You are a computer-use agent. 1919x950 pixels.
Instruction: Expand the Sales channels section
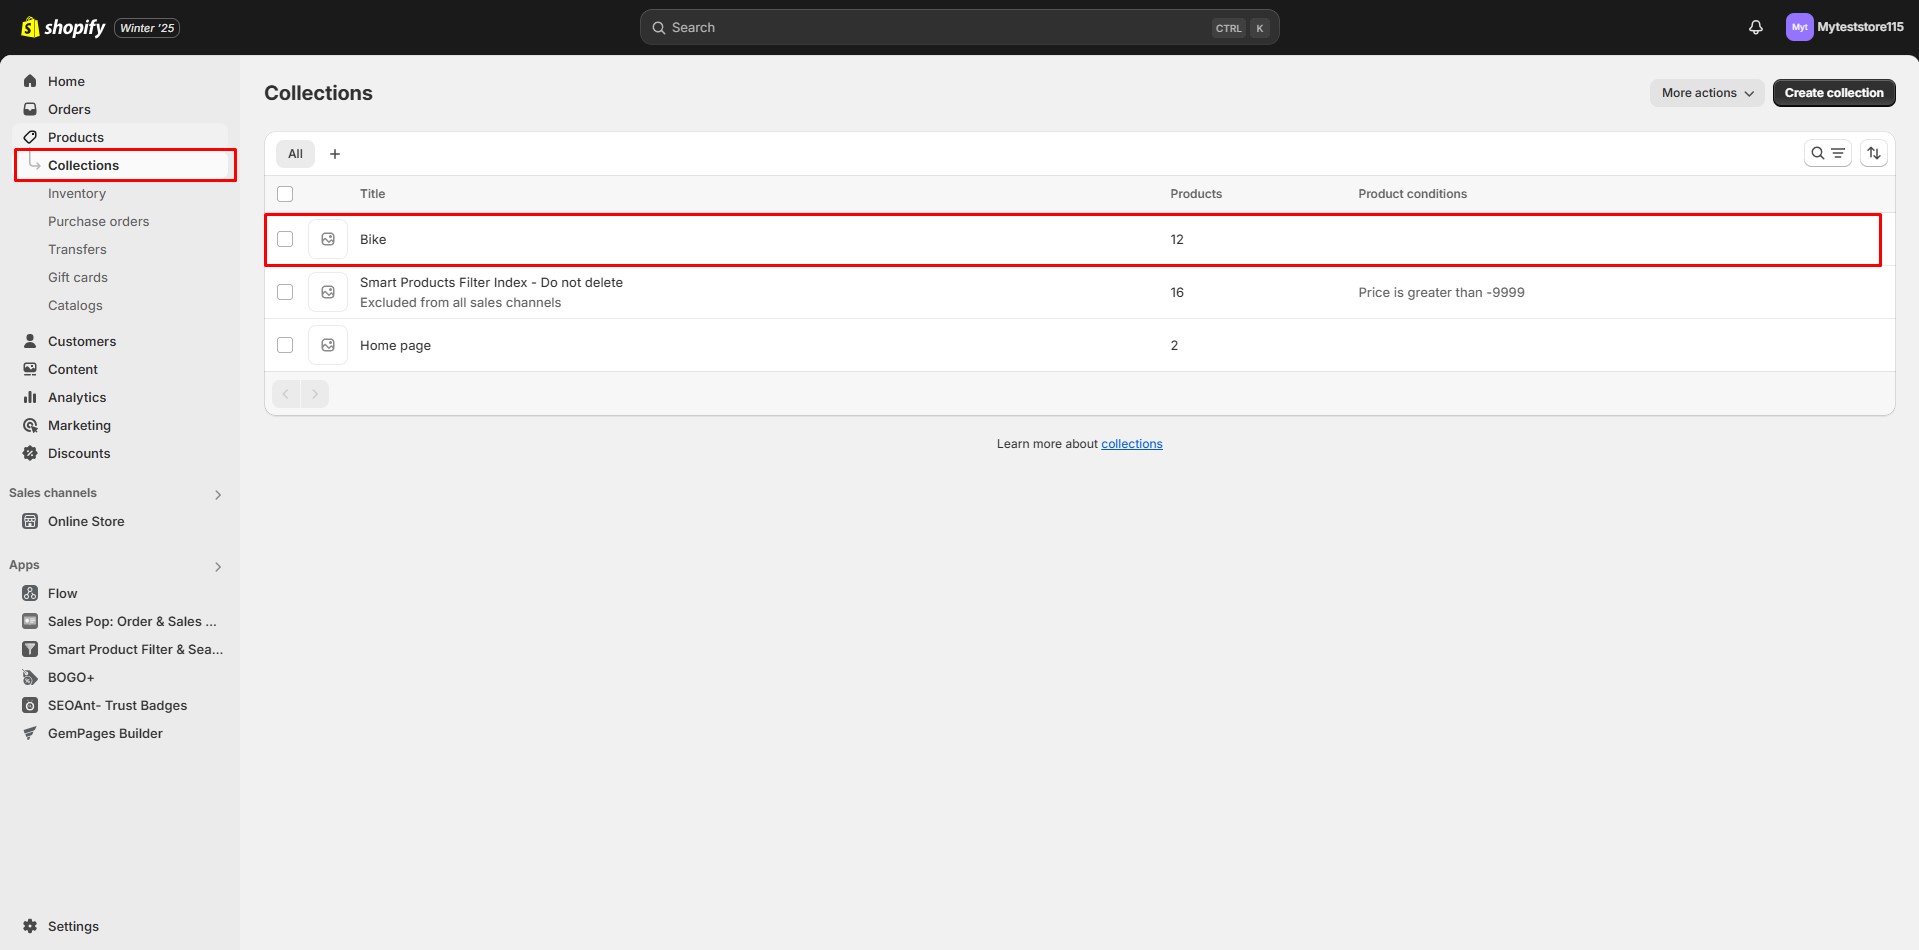tap(218, 494)
